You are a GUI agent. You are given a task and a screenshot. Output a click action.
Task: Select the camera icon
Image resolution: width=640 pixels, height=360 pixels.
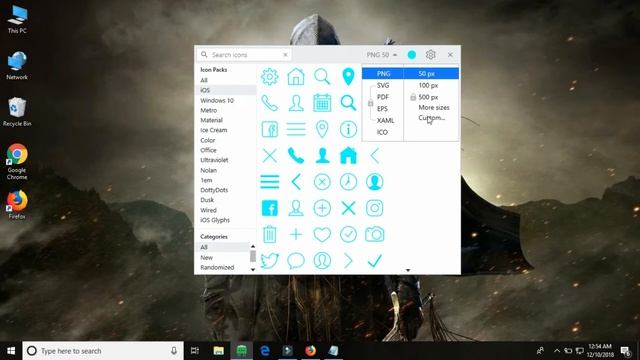374,234
